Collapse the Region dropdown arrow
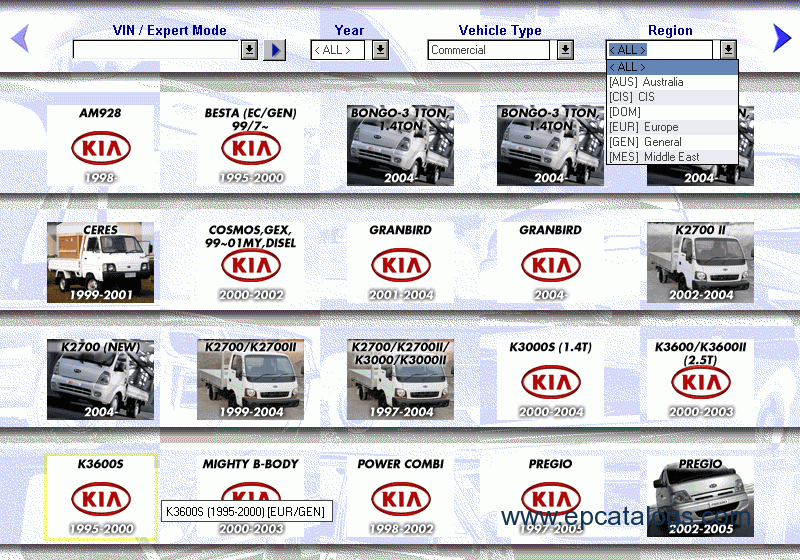Image resolution: width=800 pixels, height=560 pixels. click(728, 50)
